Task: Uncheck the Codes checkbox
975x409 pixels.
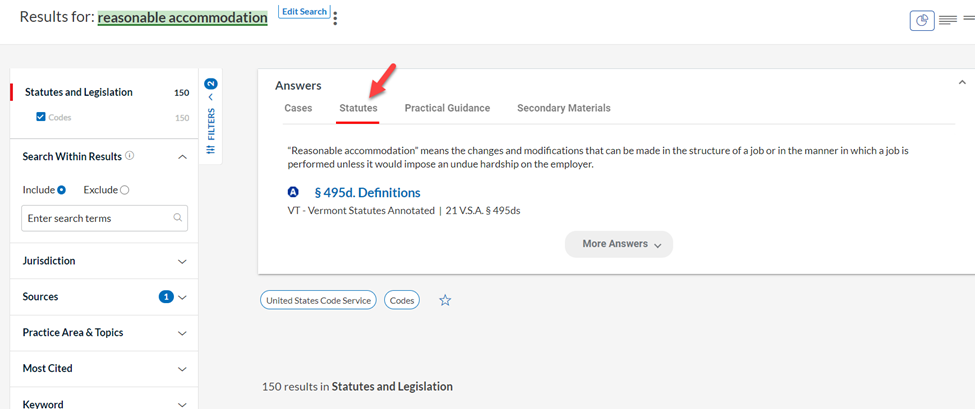Action: point(41,116)
